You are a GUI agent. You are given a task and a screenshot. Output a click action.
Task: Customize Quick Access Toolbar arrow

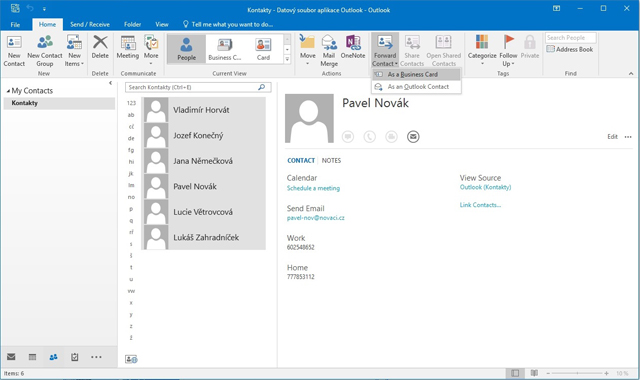[x=44, y=9]
